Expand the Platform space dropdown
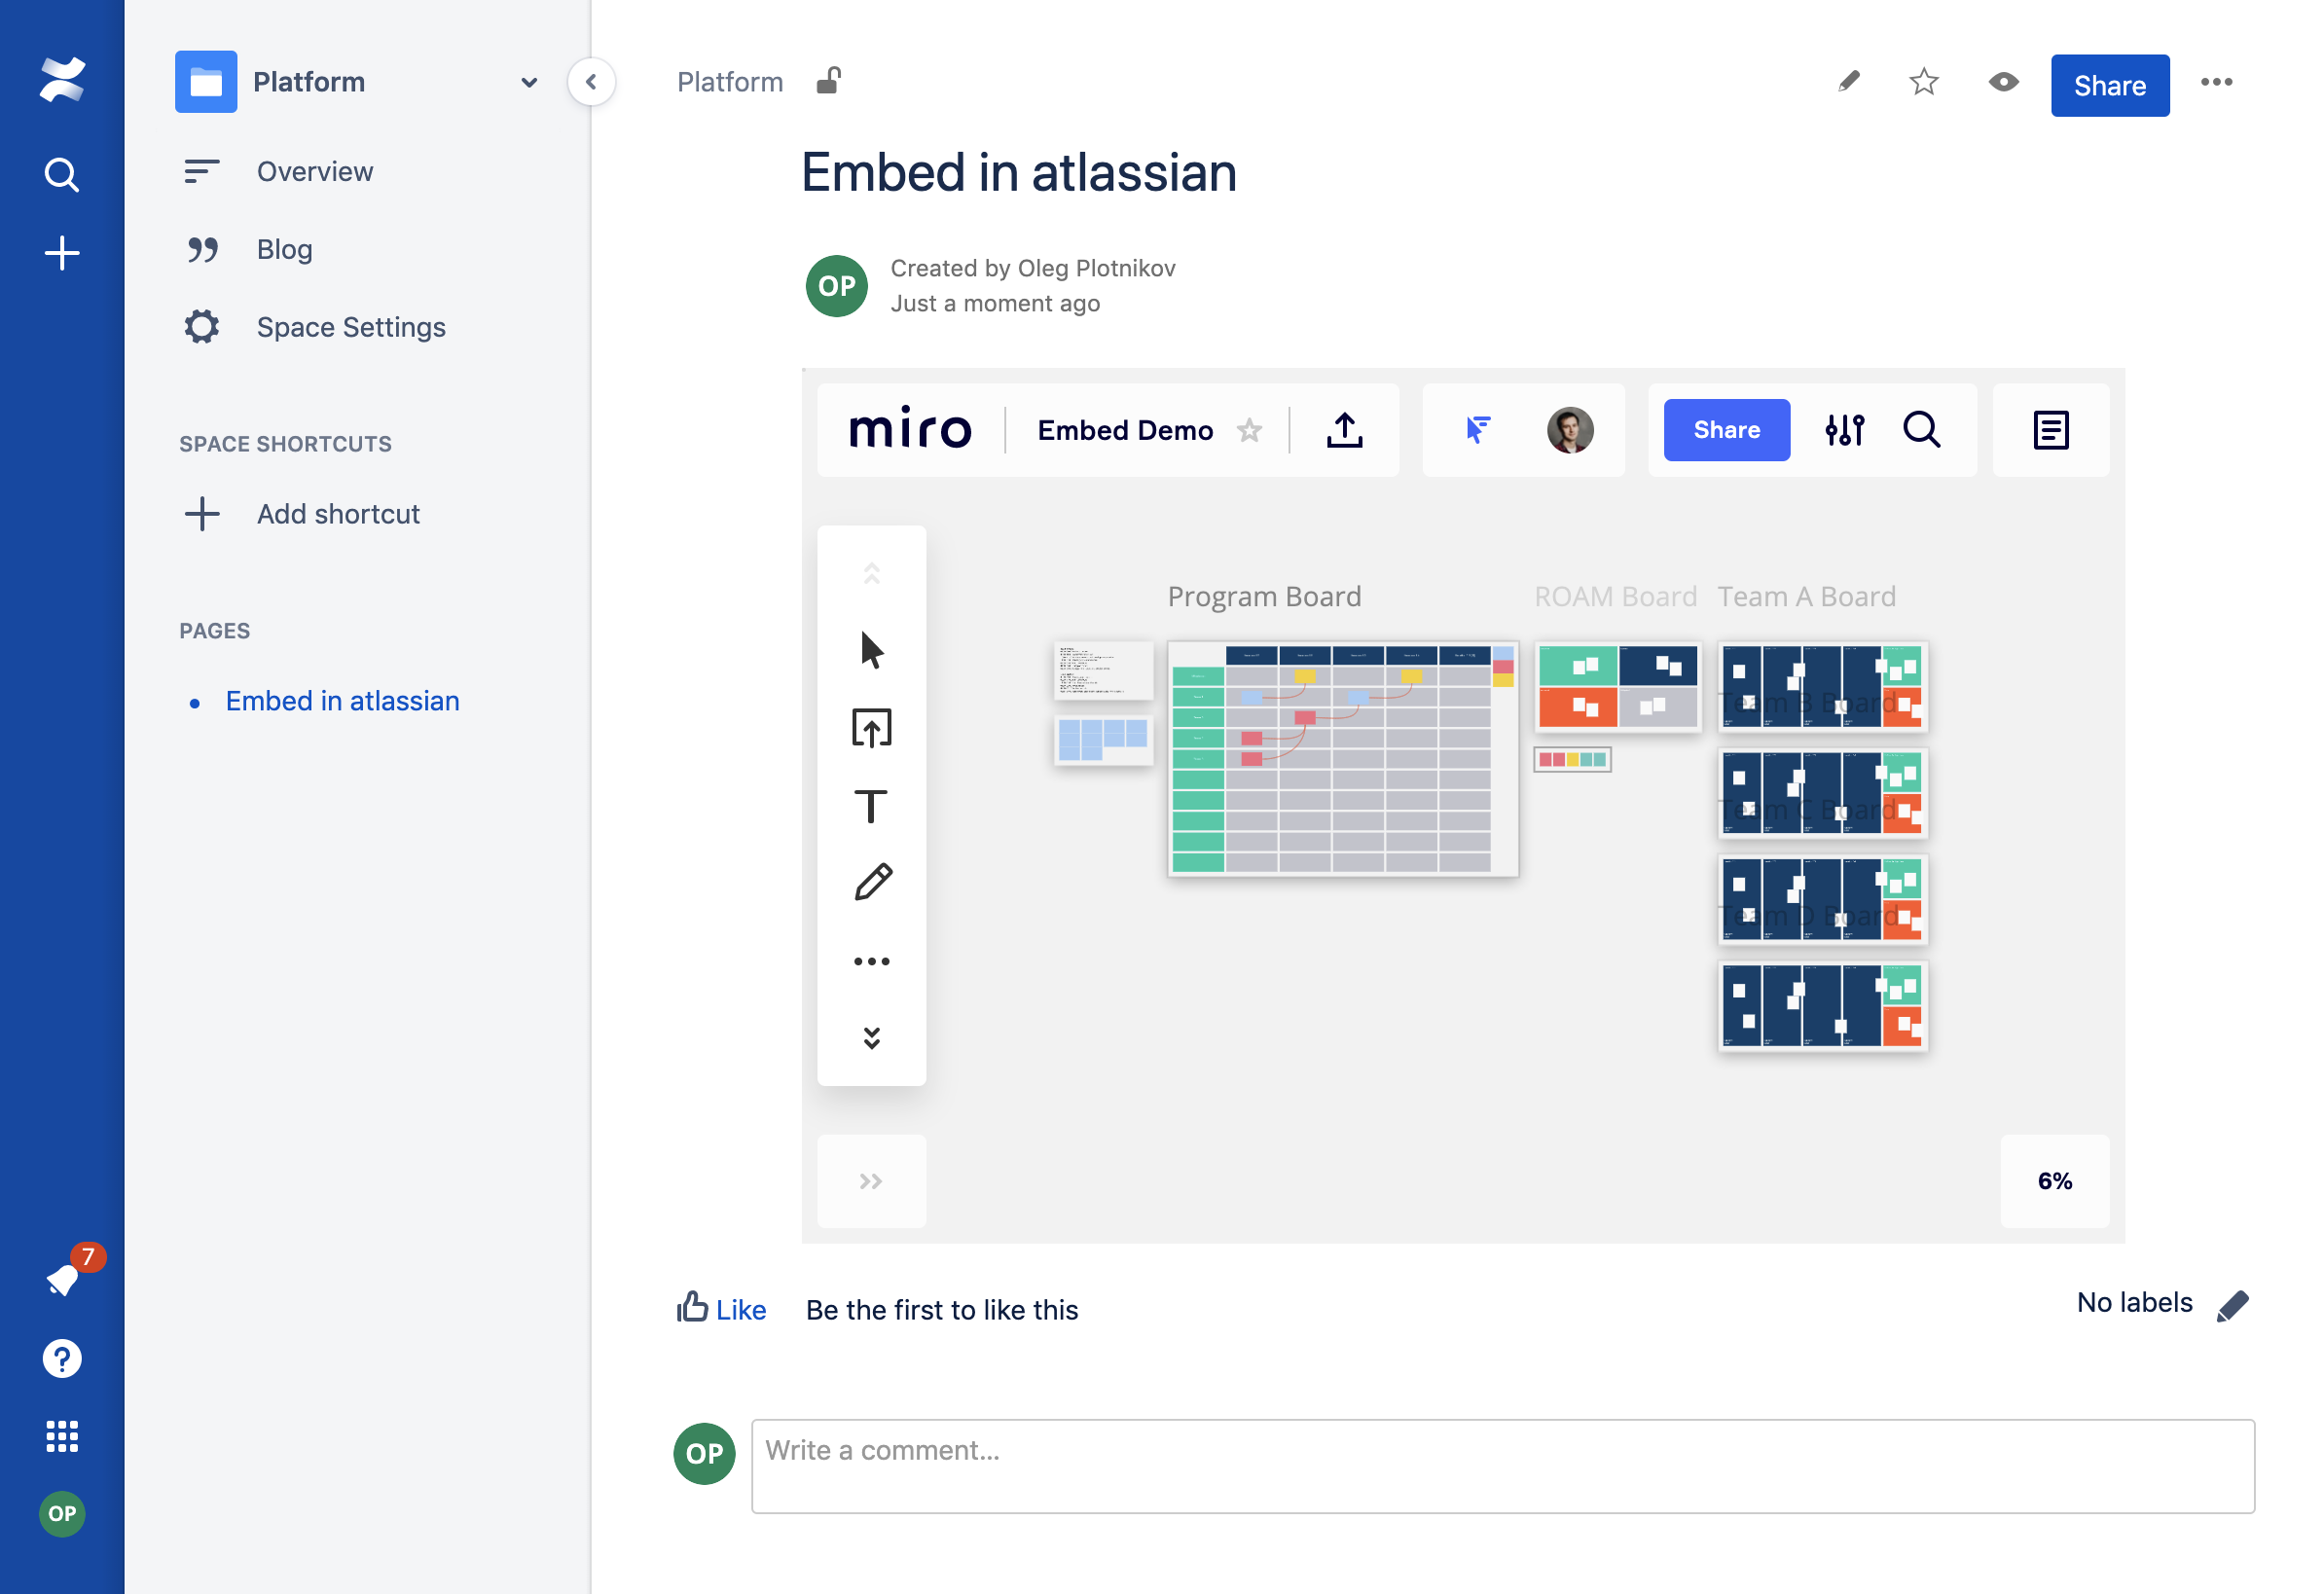The image size is (2324, 1594). click(x=529, y=83)
